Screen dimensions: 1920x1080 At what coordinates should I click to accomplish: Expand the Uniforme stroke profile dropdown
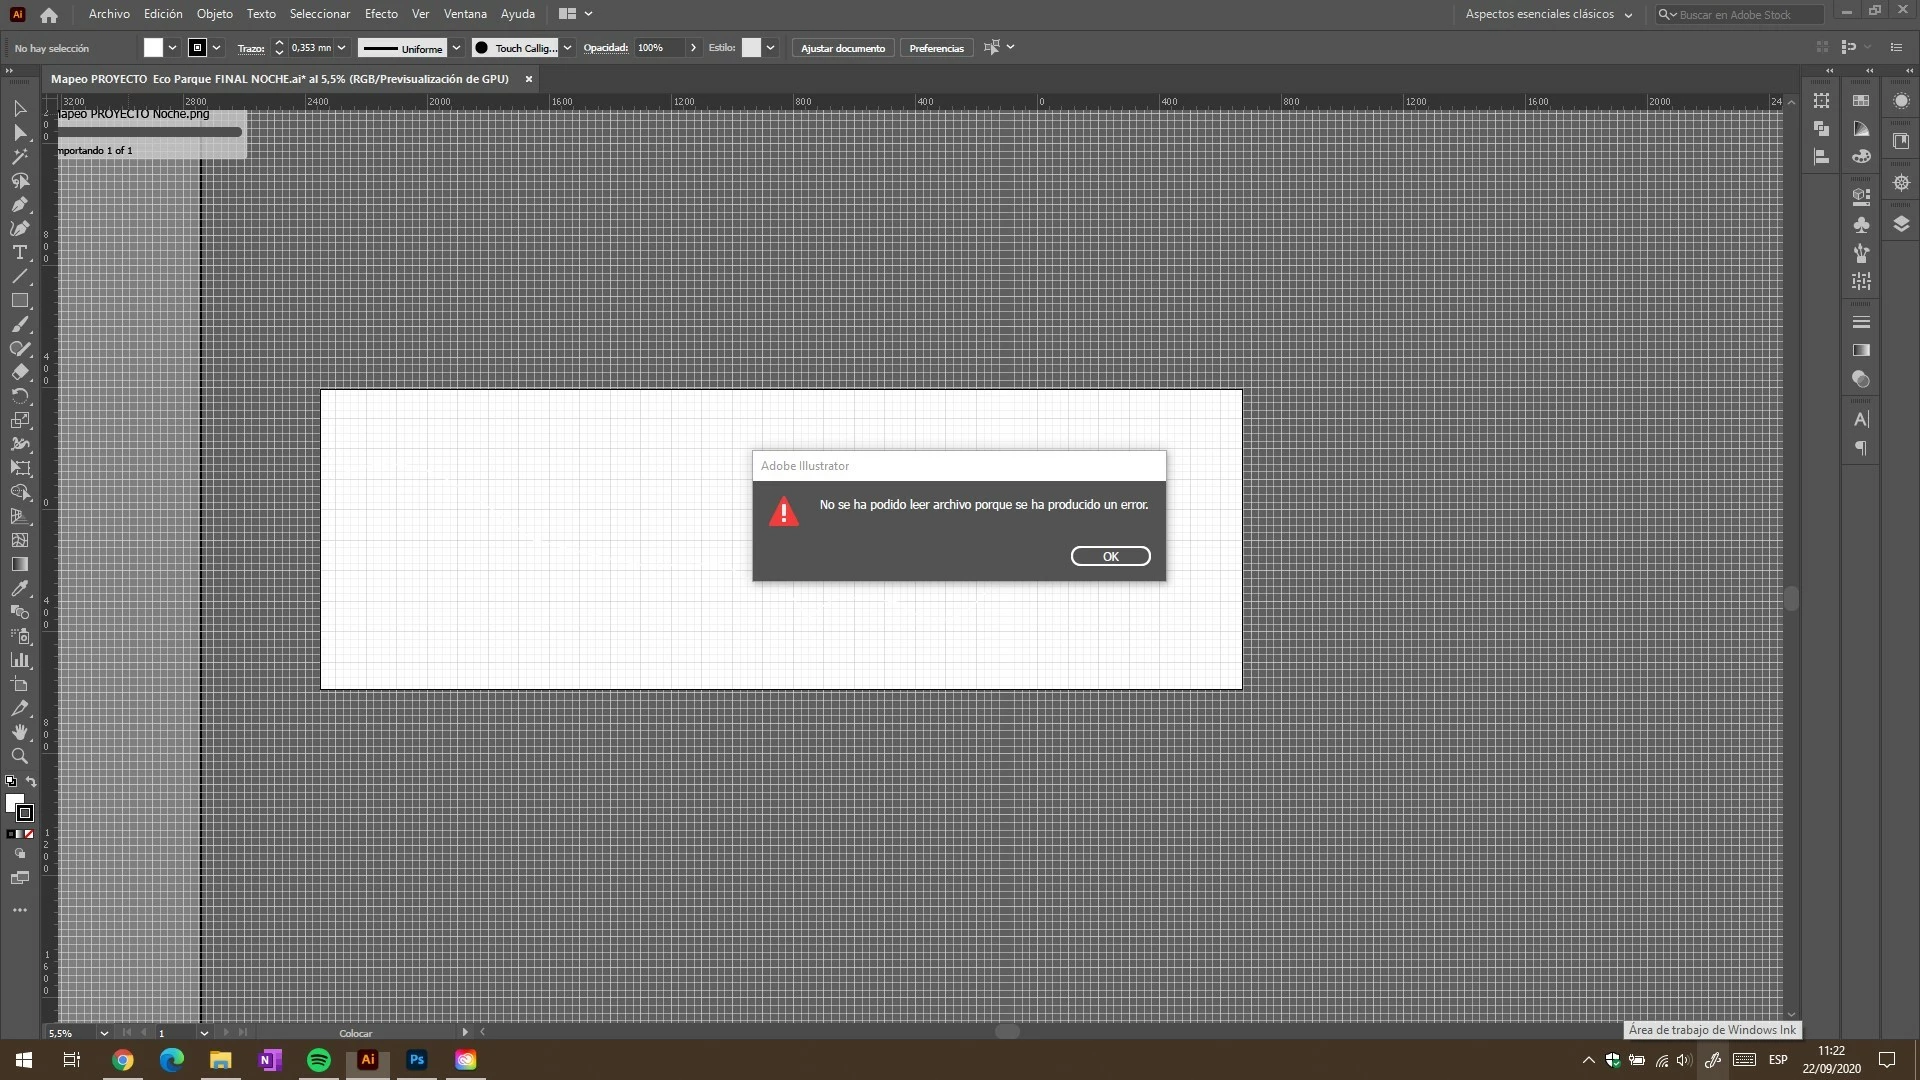coord(456,48)
